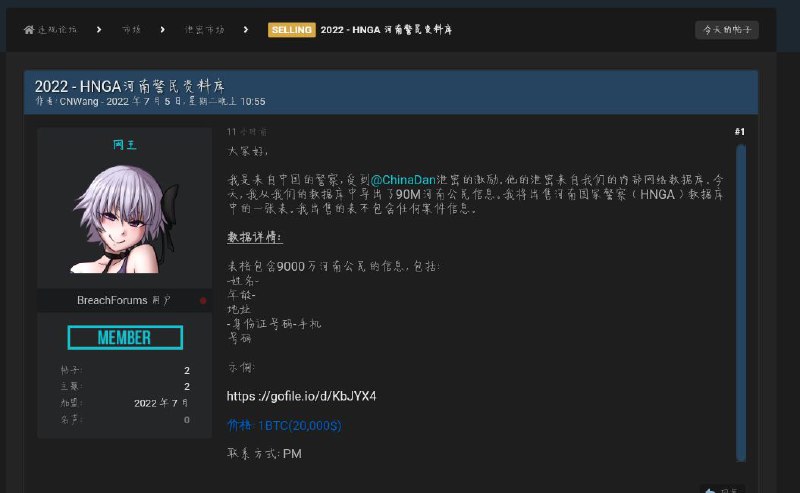Click the username 网王 above the avatar
The height and width of the screenshot is (493, 800).
pyautogui.click(x=125, y=145)
